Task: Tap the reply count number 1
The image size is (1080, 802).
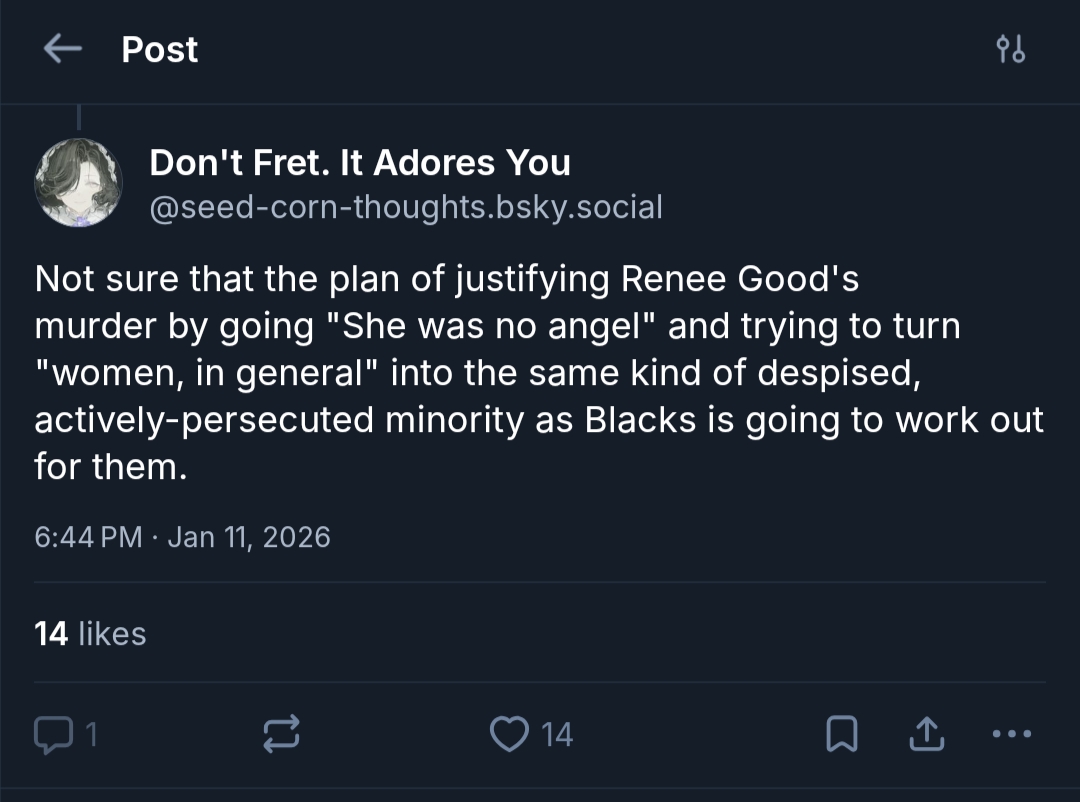Action: coord(90,736)
